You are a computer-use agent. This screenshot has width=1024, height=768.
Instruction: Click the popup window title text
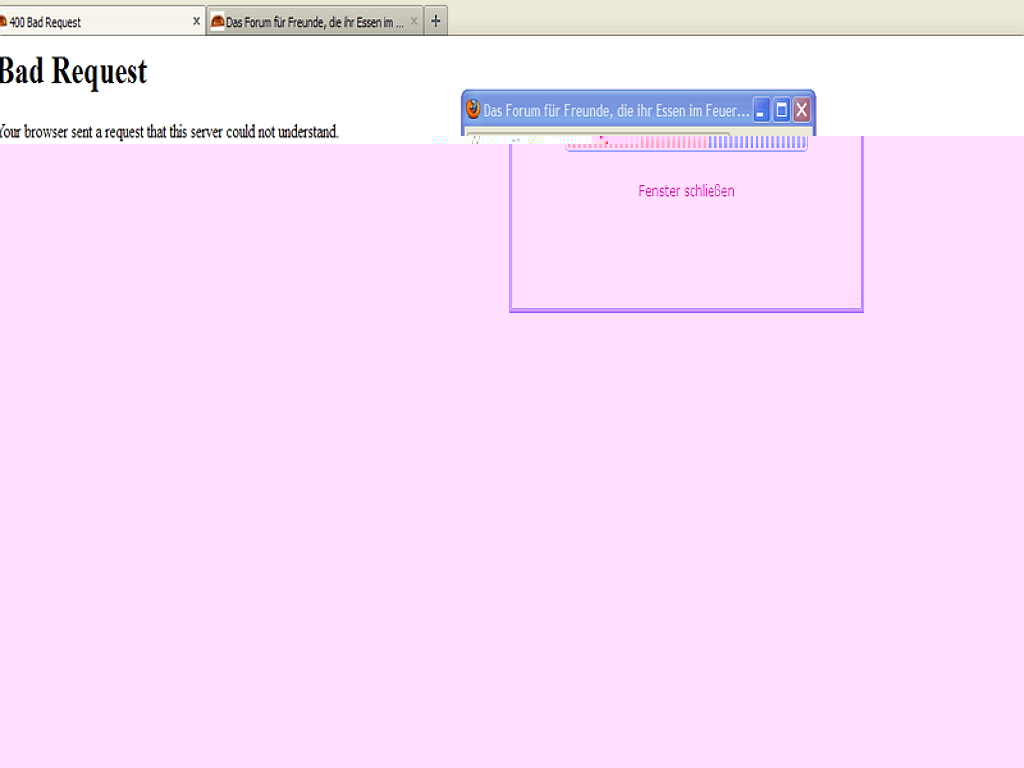(615, 110)
